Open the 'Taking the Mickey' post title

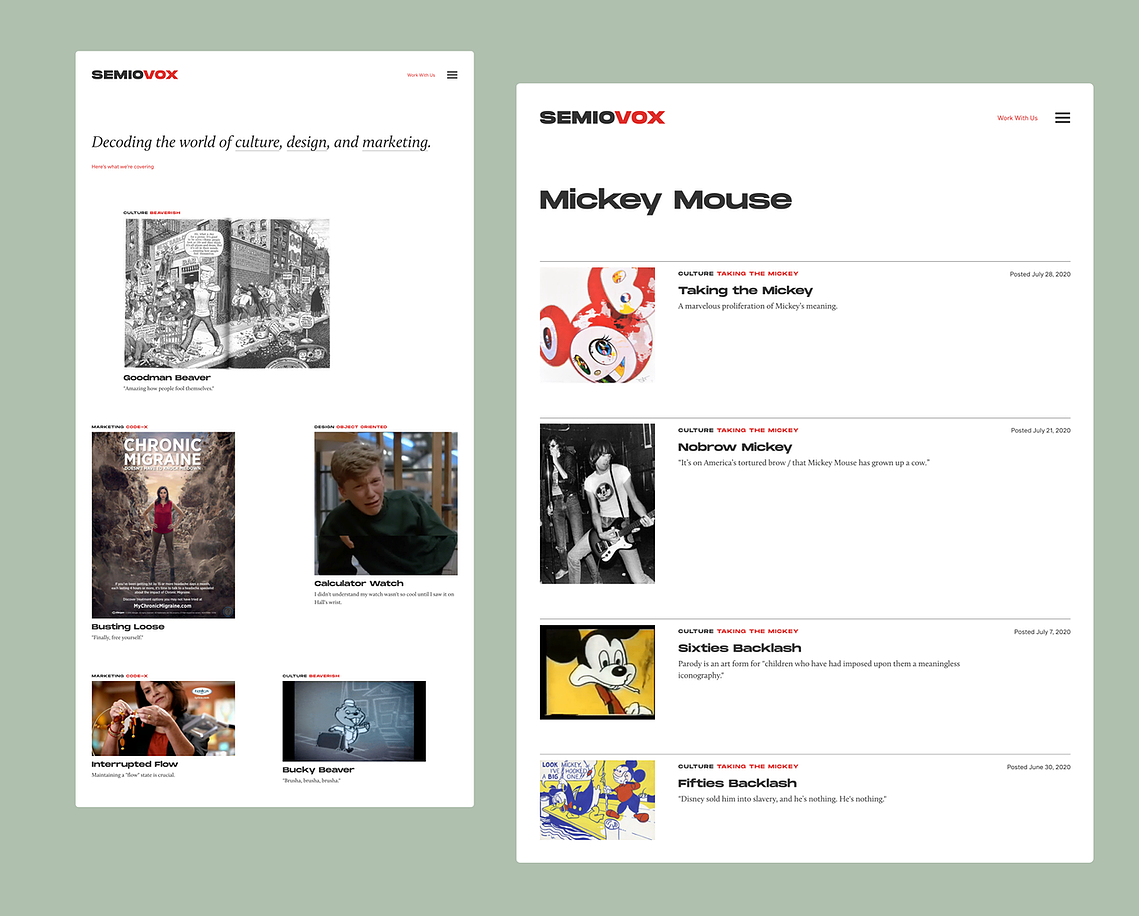745,291
